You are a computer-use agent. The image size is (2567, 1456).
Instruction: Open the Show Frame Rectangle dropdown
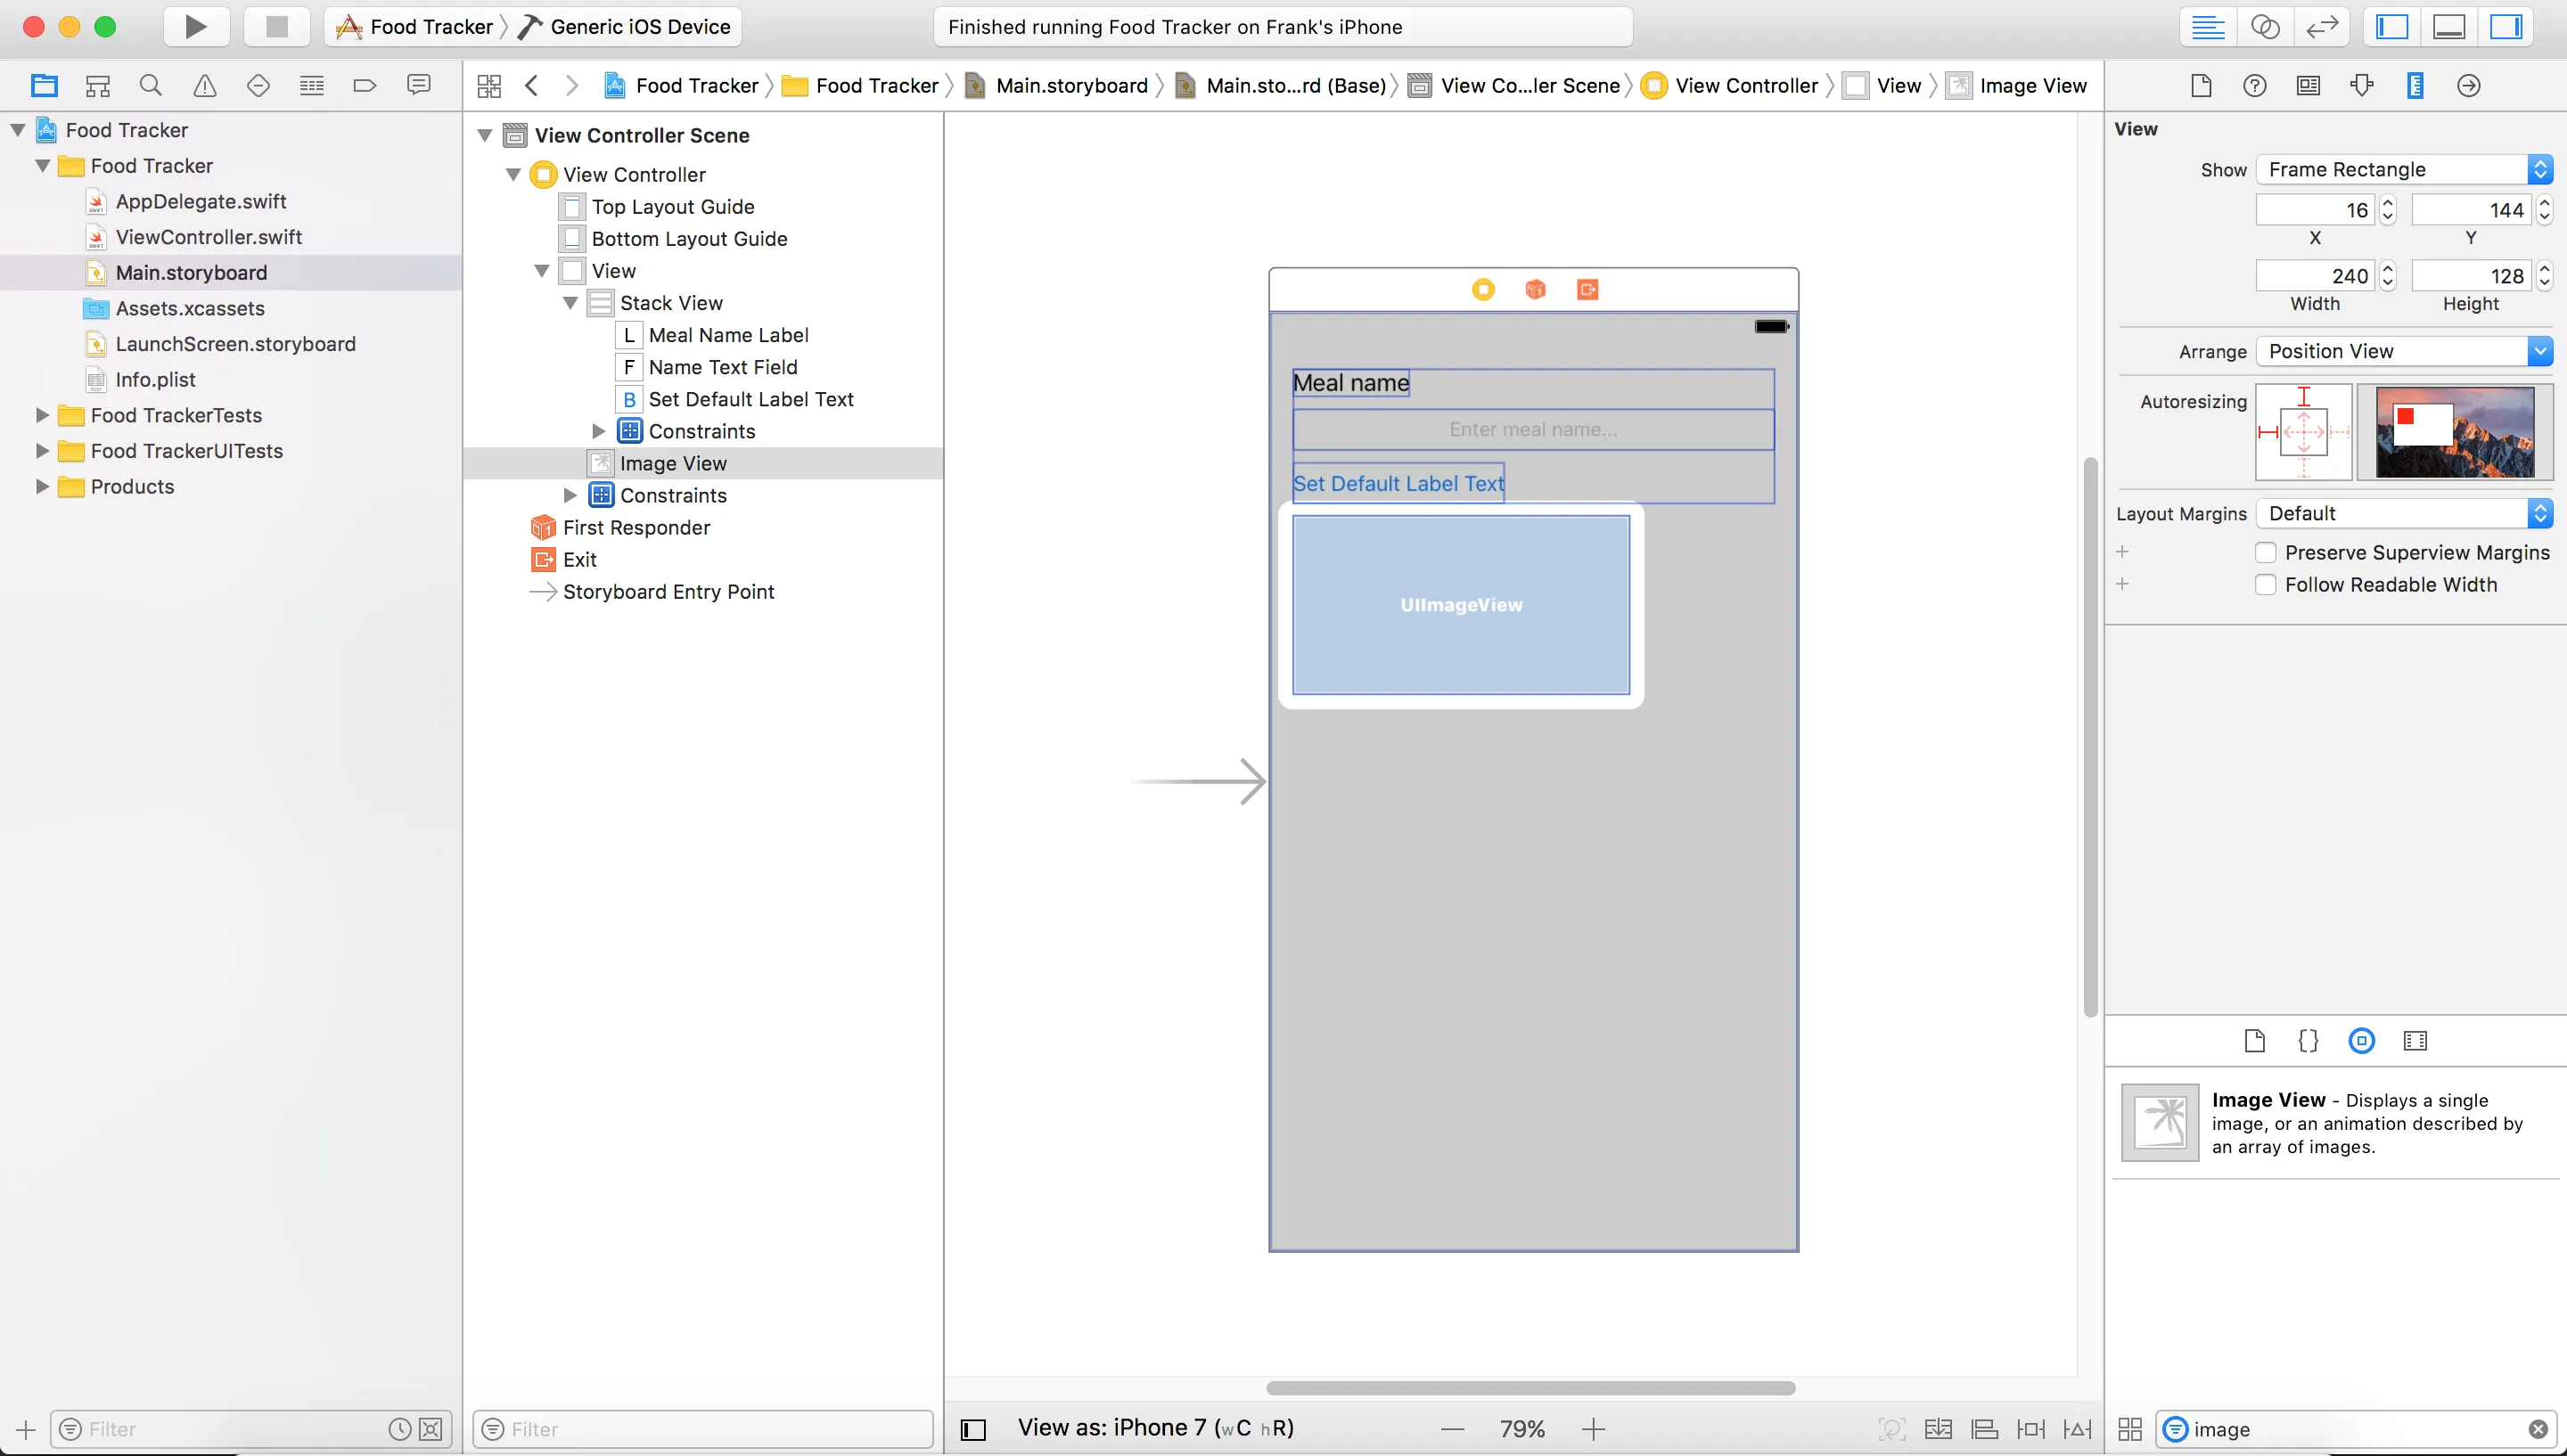point(2404,170)
